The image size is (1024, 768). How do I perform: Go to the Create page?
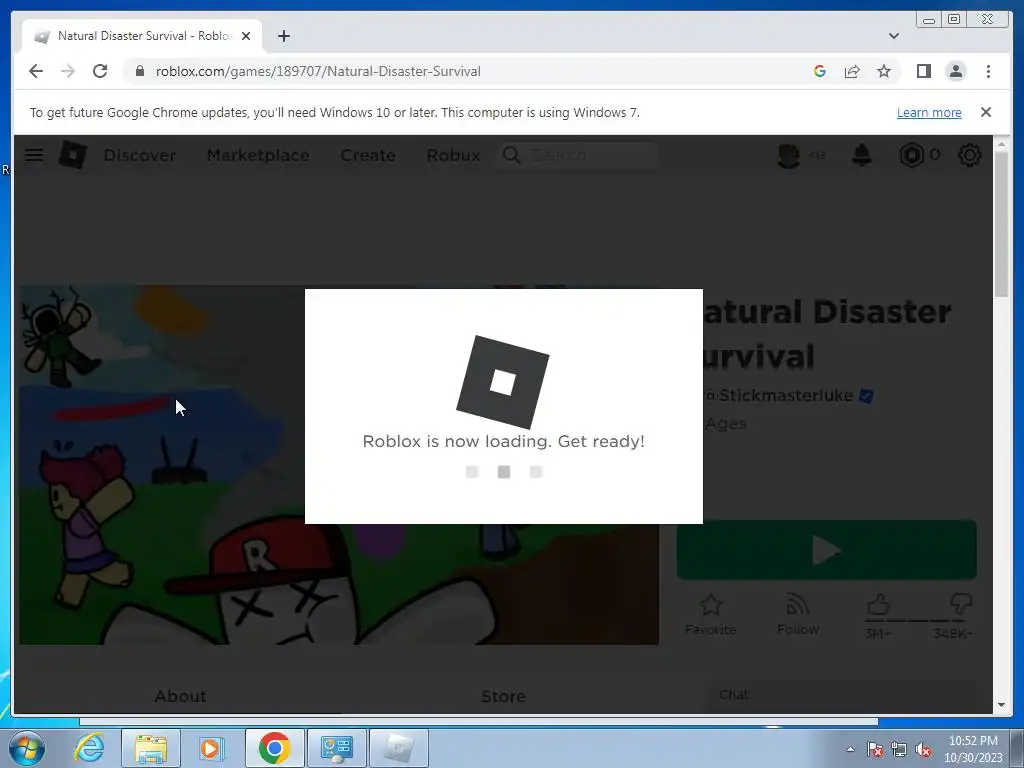point(368,155)
